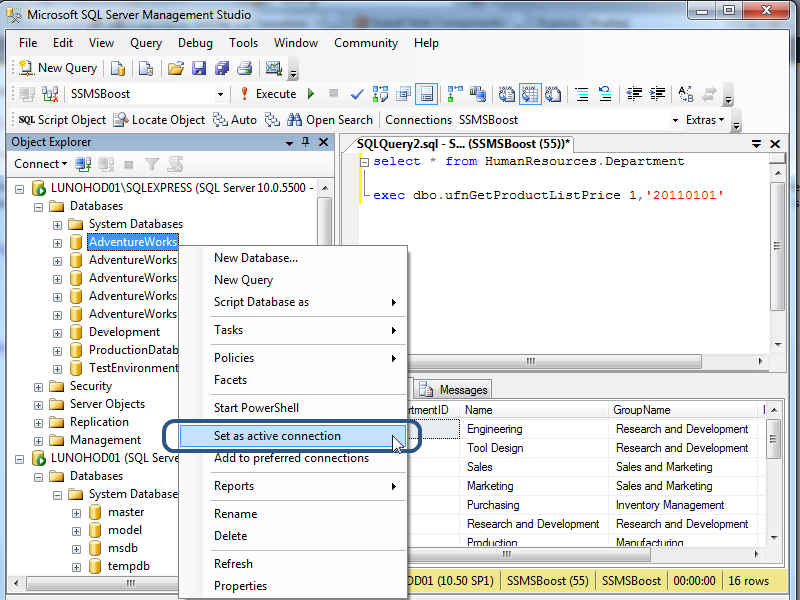This screenshot has height=600, width=800.
Task: Collapse the select statement outline in the editor
Action: tap(364, 162)
